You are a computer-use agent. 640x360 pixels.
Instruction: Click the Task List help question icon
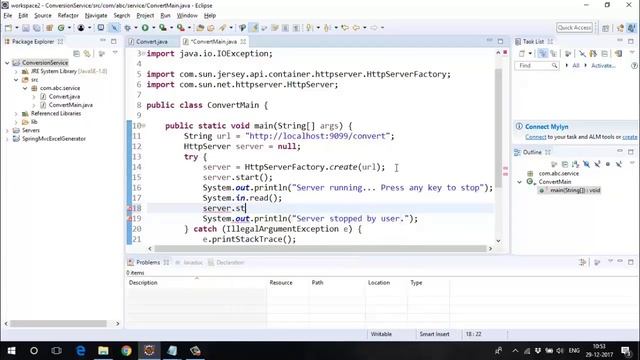(x=634, y=65)
